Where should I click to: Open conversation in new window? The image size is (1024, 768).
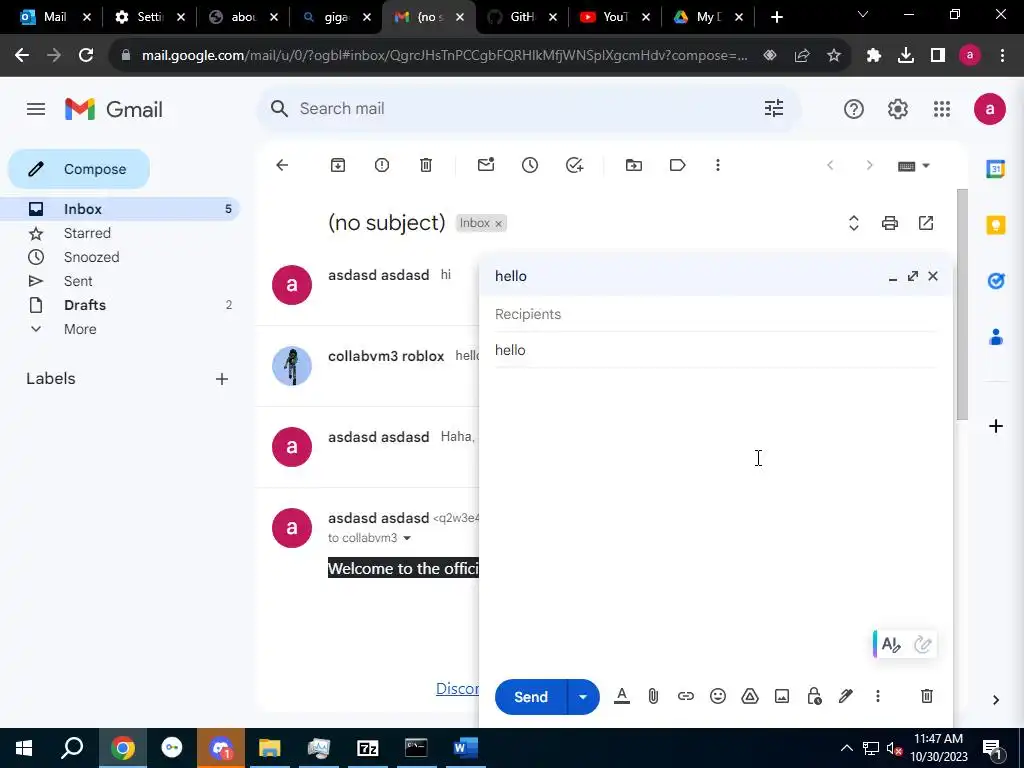[x=926, y=223]
